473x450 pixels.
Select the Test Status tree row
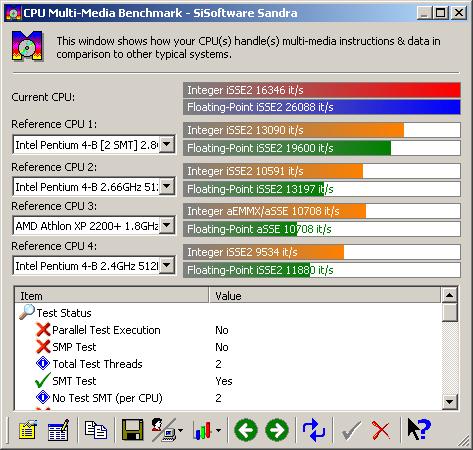228,313
